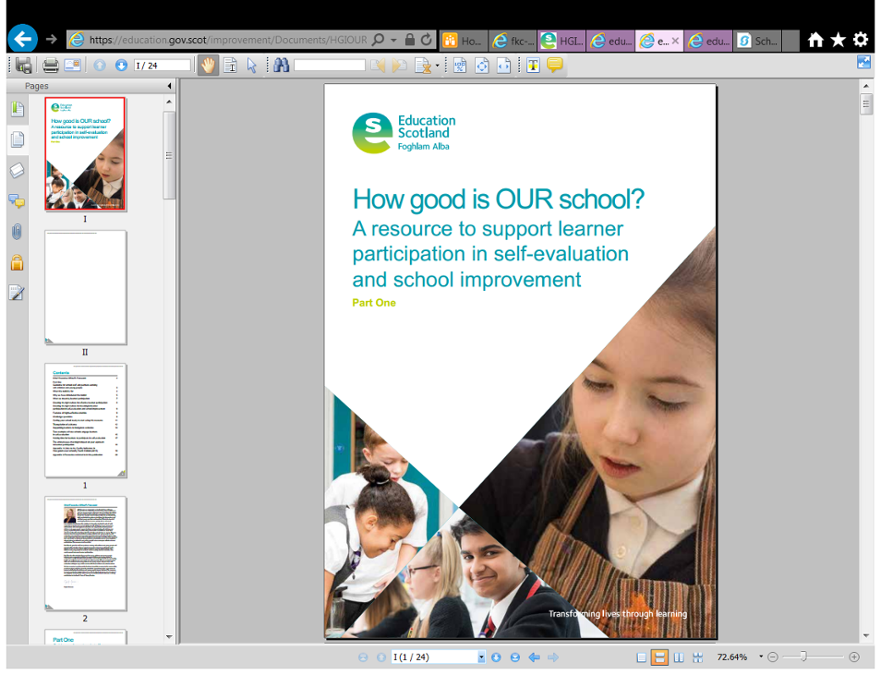Click the save document icon
The width and height of the screenshot is (881, 675).
tap(24, 66)
